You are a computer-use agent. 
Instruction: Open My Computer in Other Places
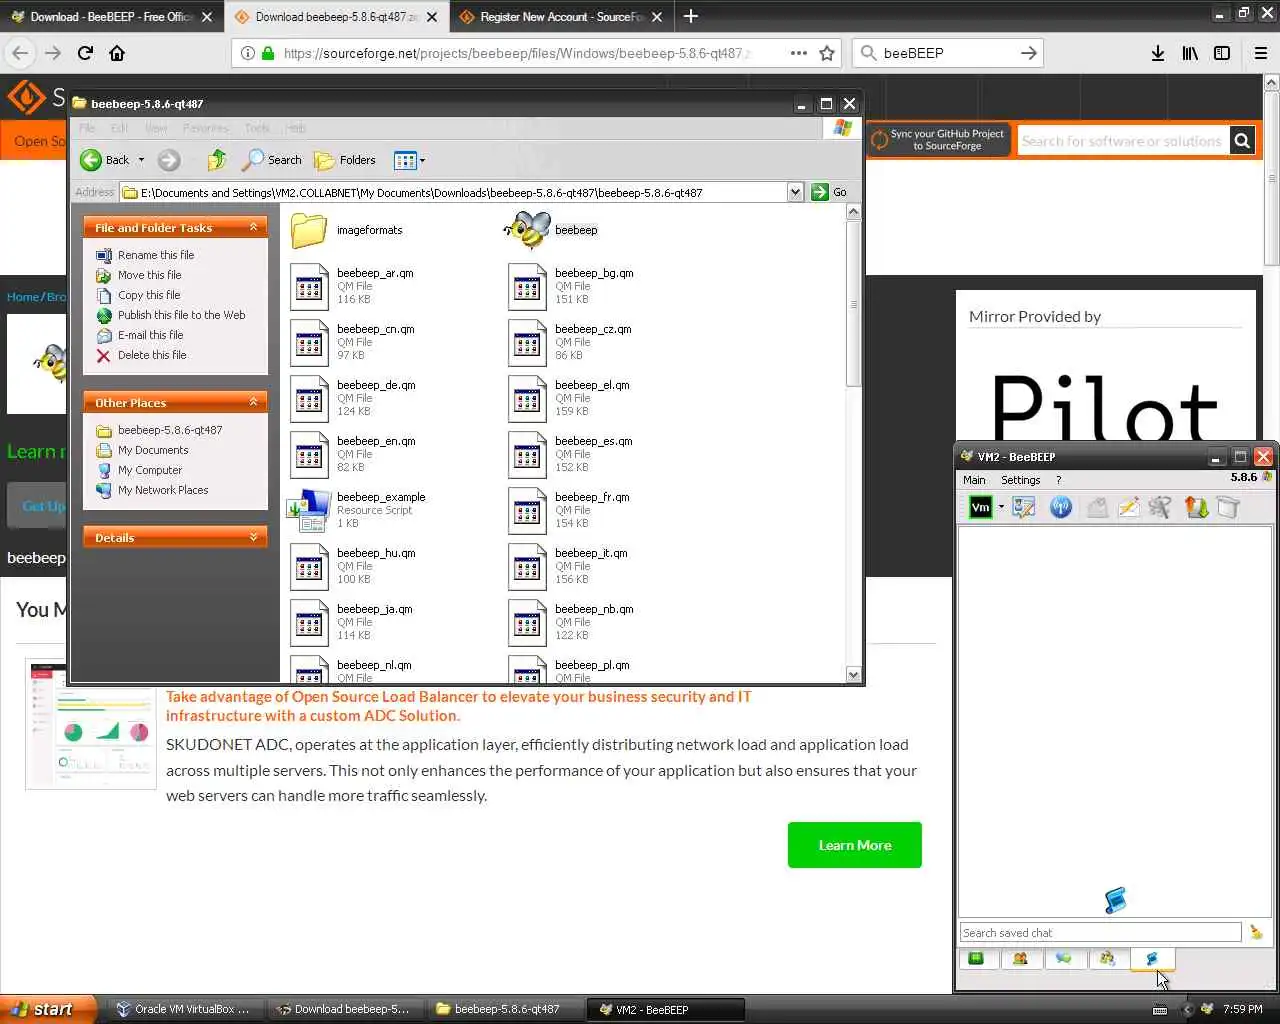[x=150, y=470]
